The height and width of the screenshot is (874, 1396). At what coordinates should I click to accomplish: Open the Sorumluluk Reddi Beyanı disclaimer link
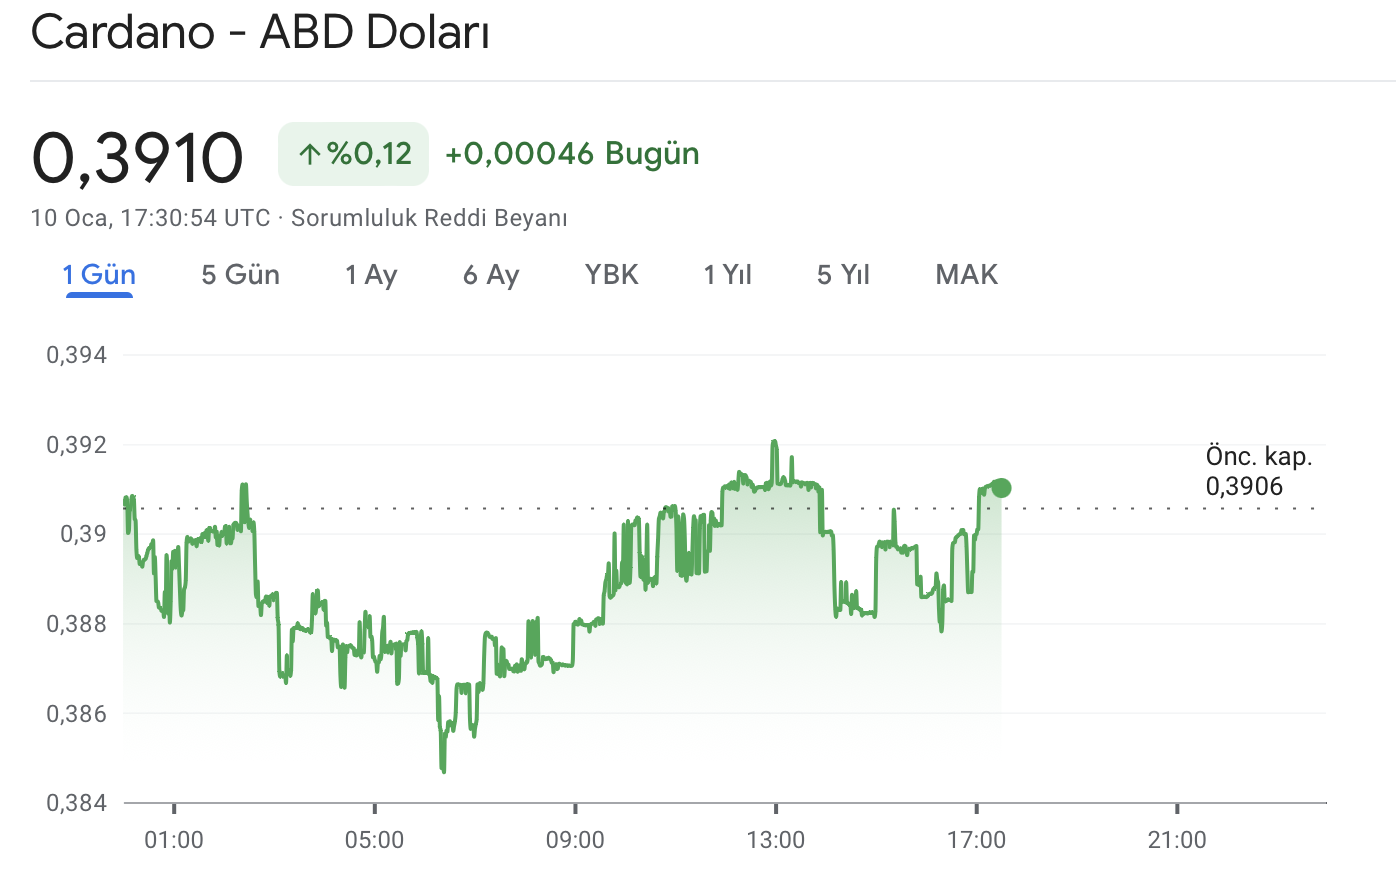pyautogui.click(x=428, y=217)
